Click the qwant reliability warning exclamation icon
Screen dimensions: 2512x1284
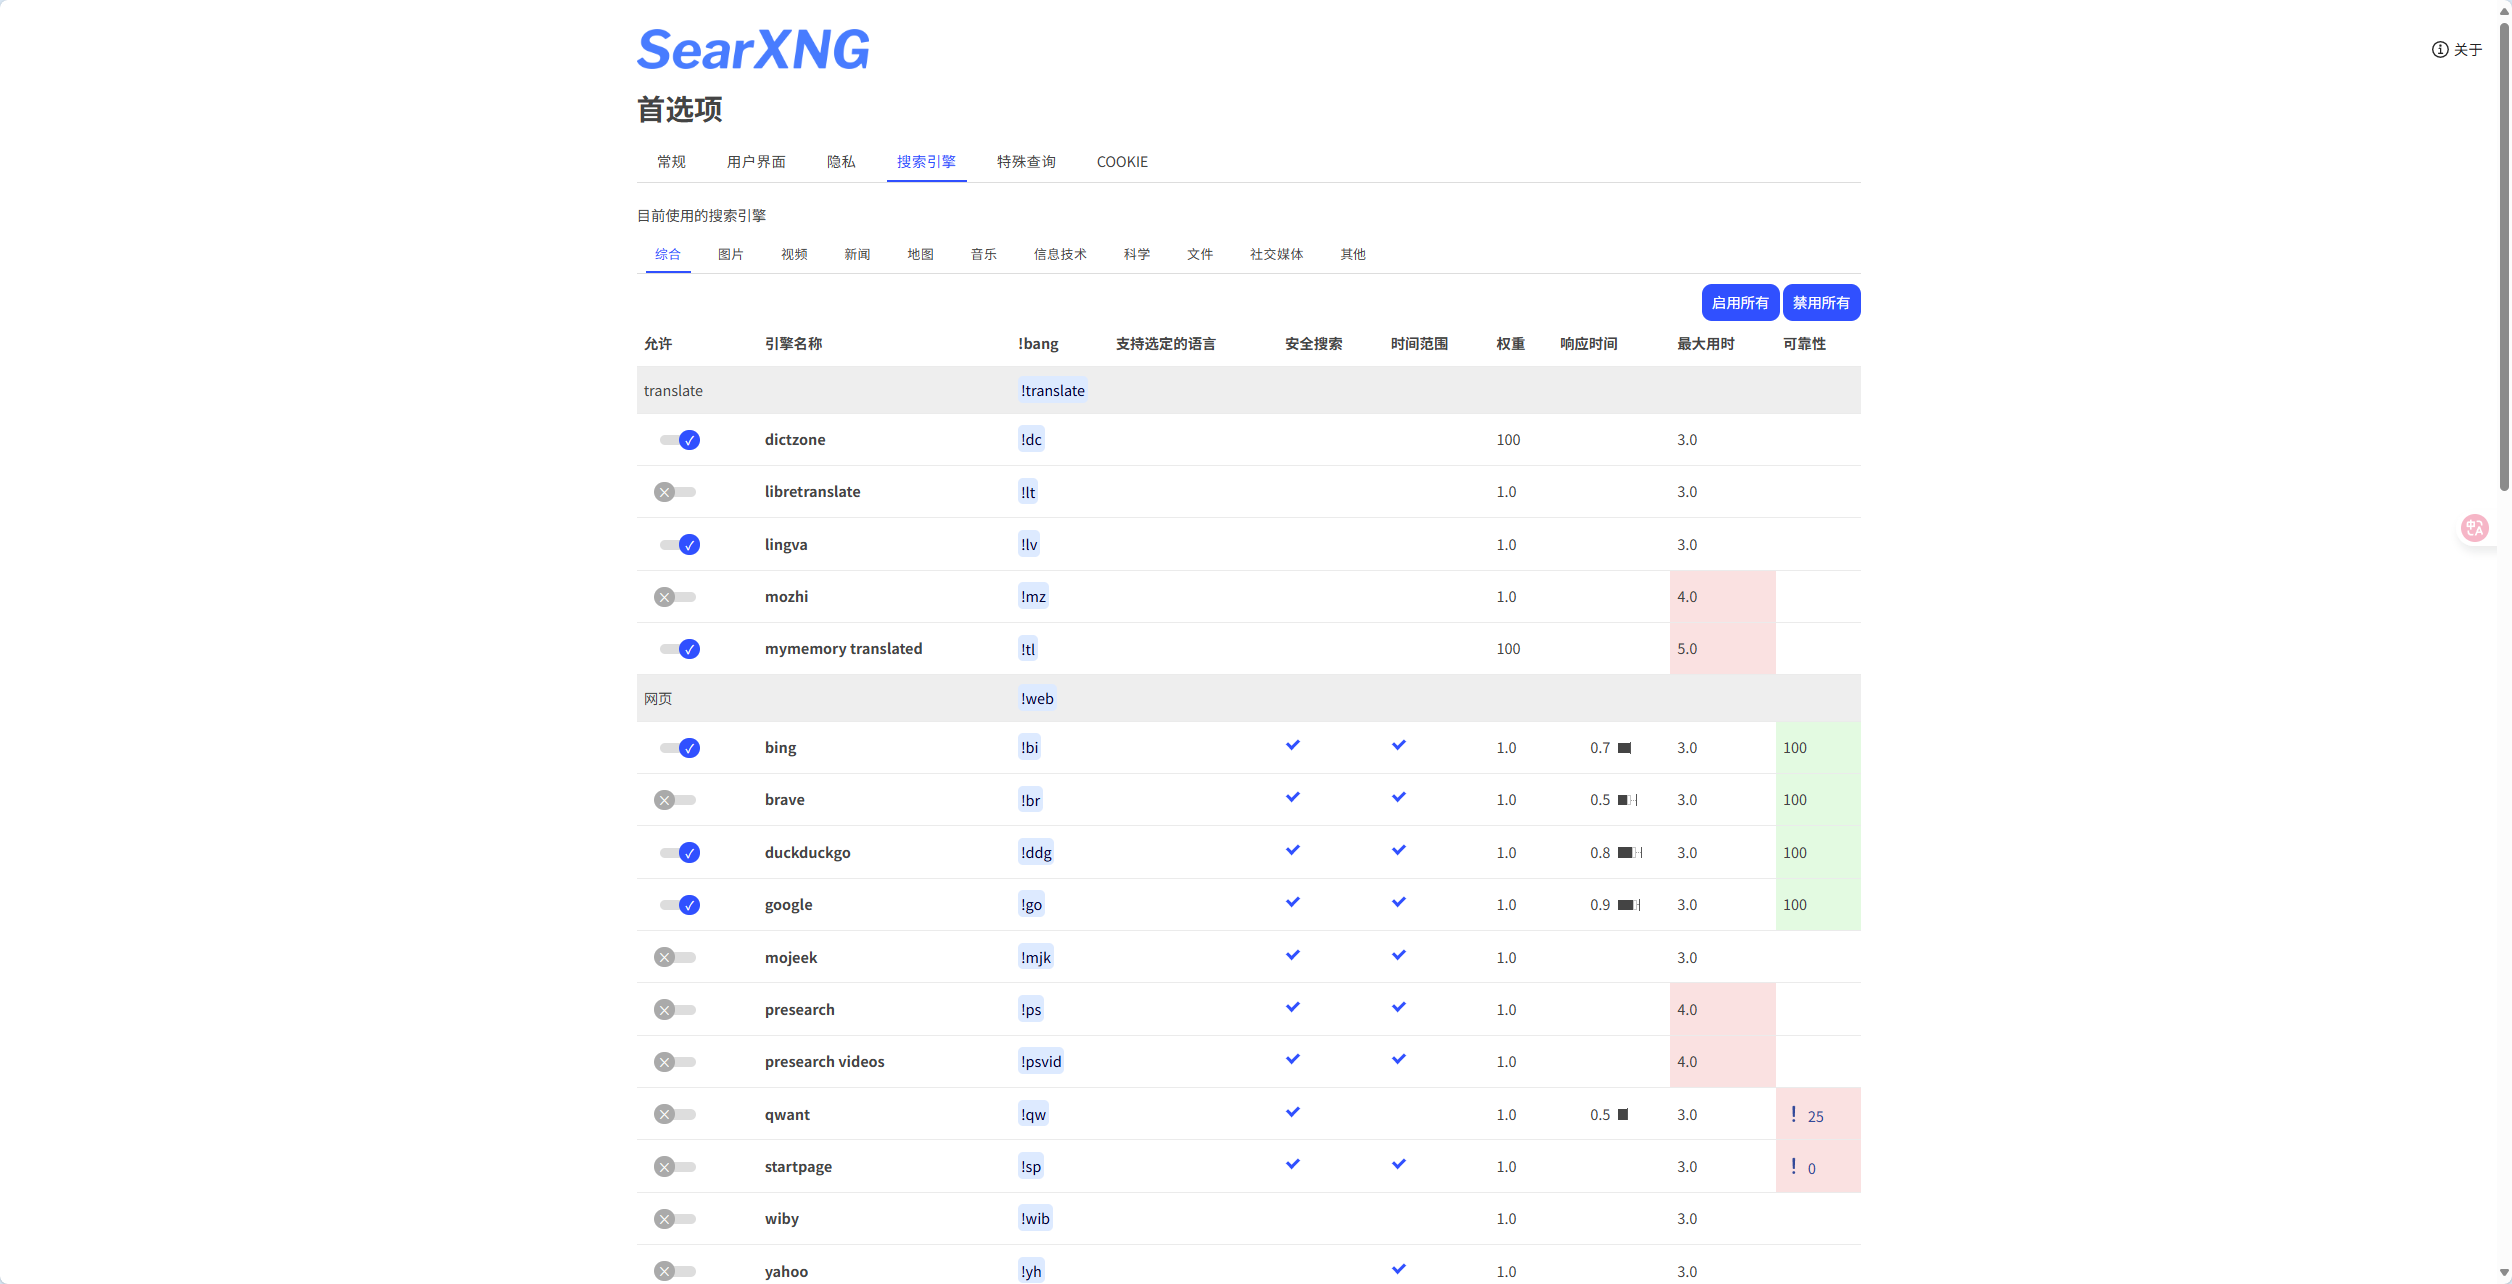tap(1794, 1114)
